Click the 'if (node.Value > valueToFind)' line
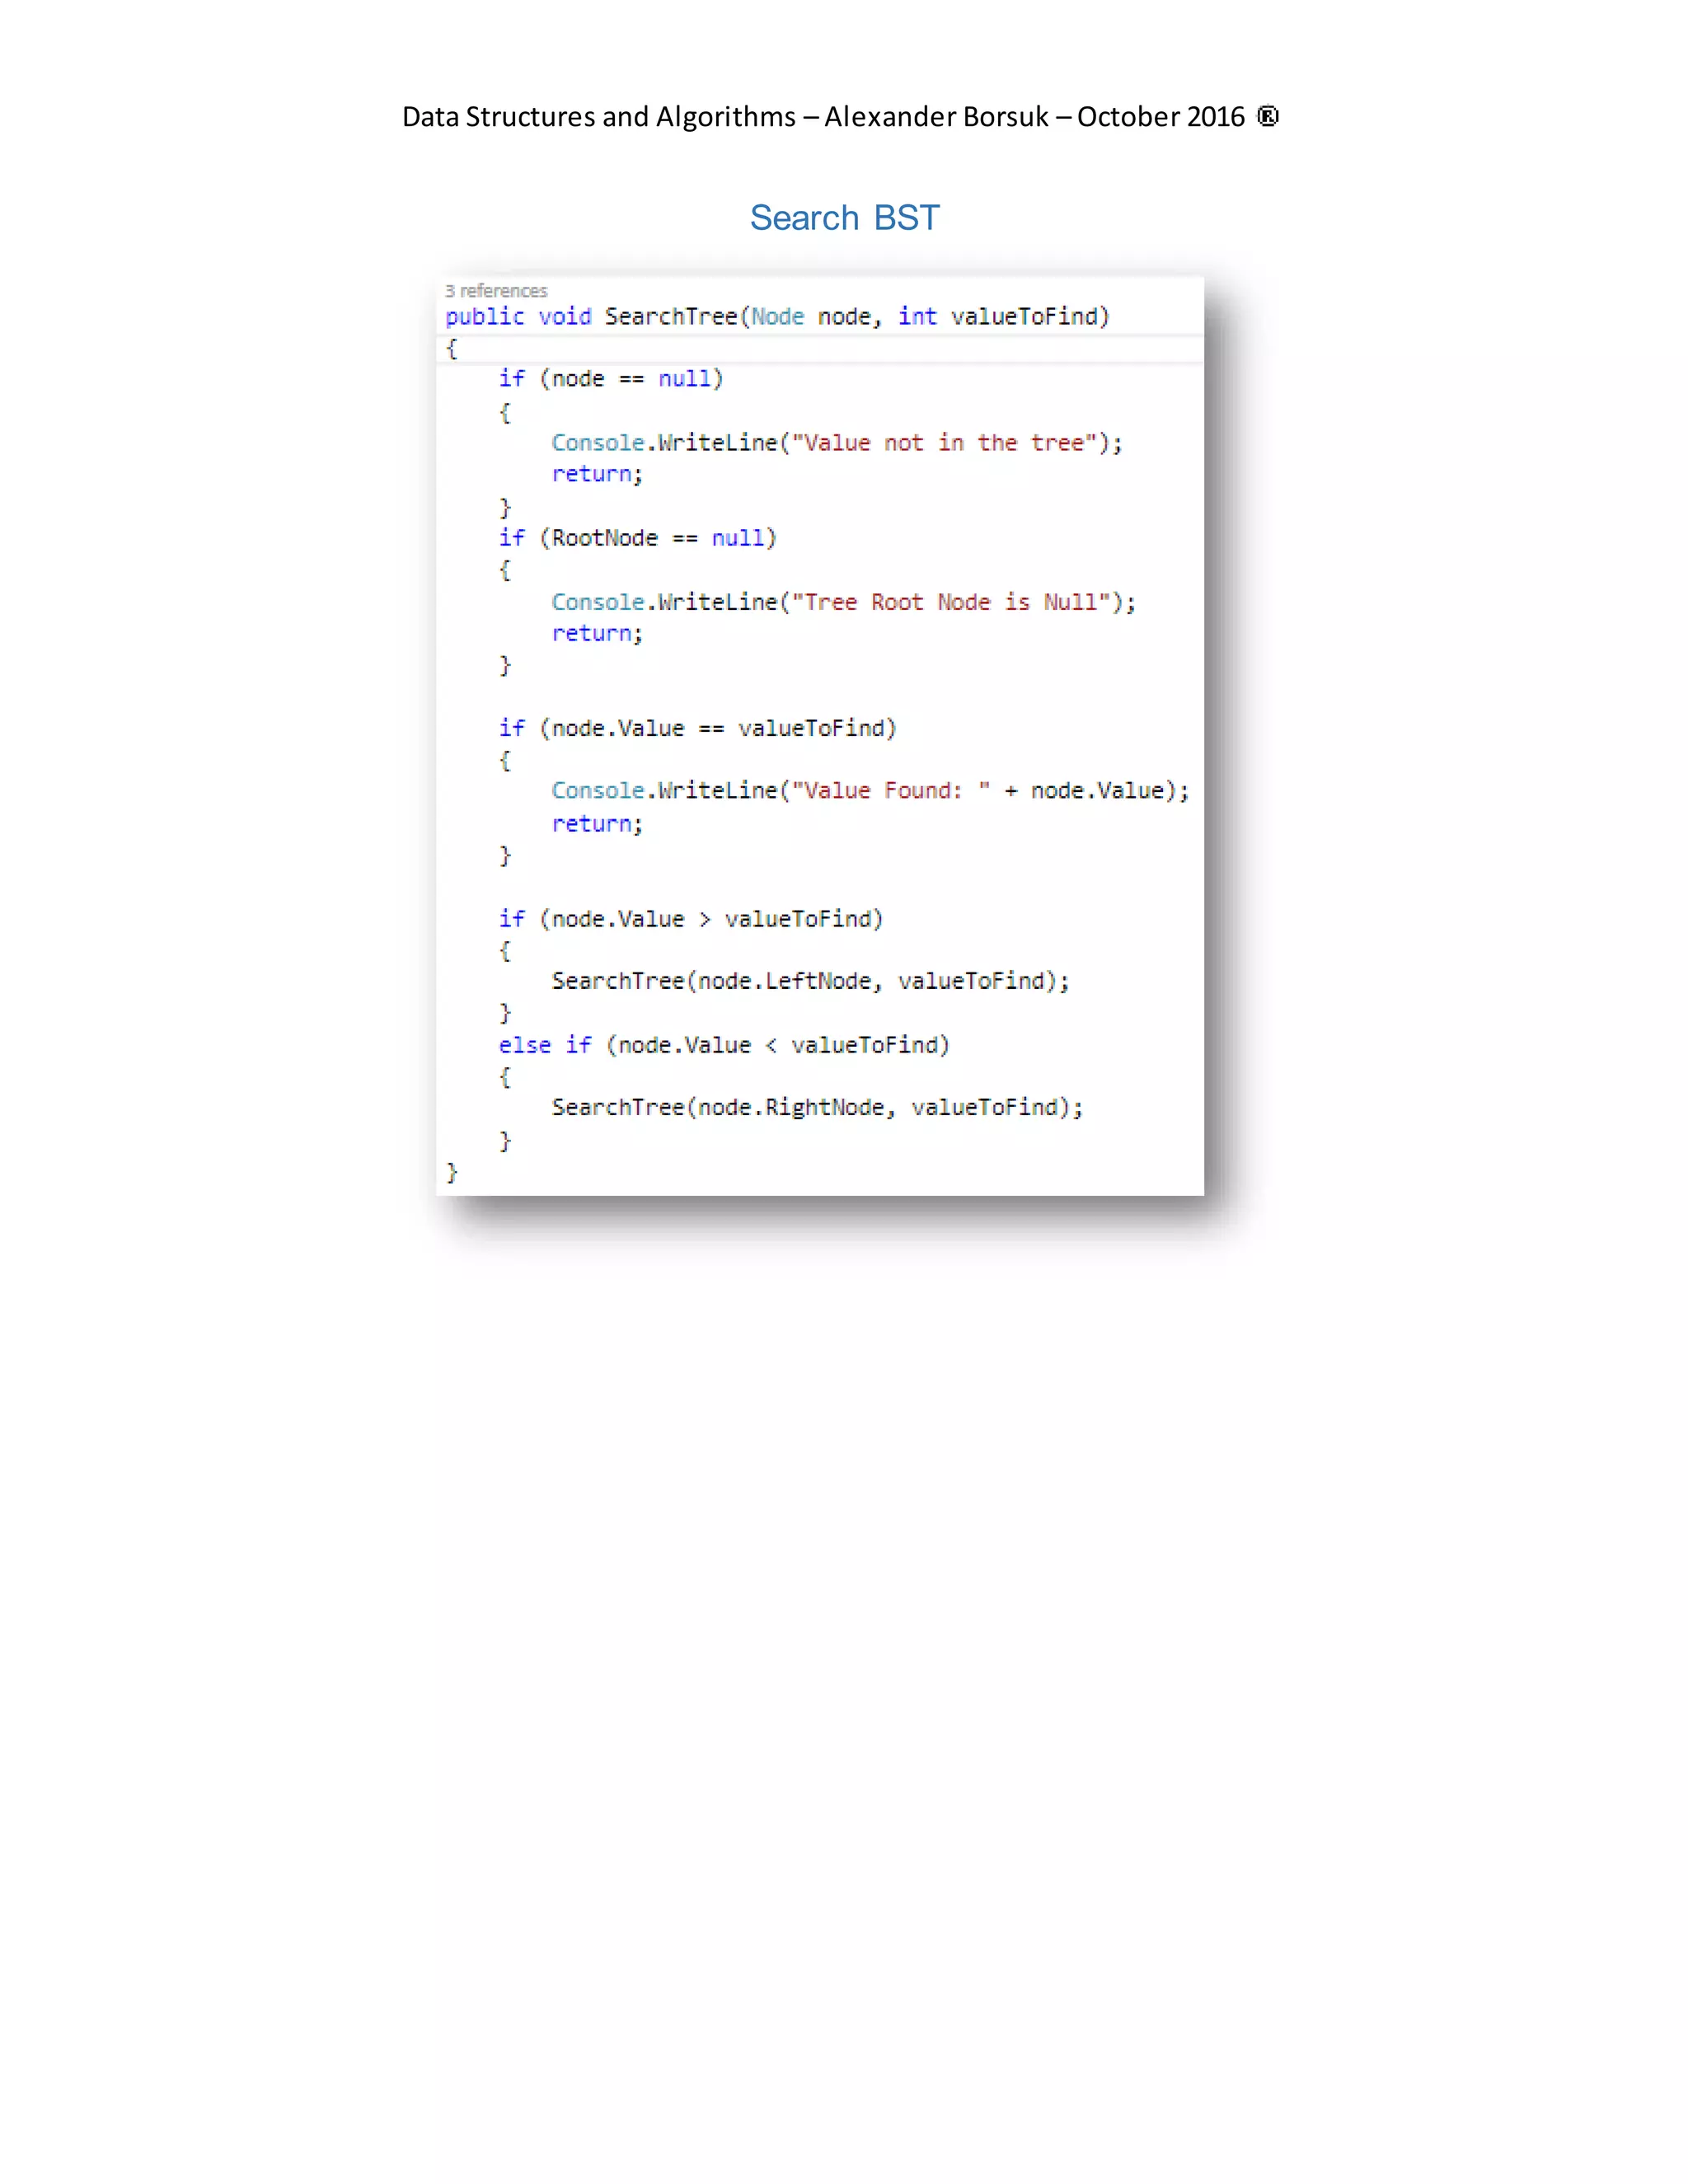 click(691, 919)
